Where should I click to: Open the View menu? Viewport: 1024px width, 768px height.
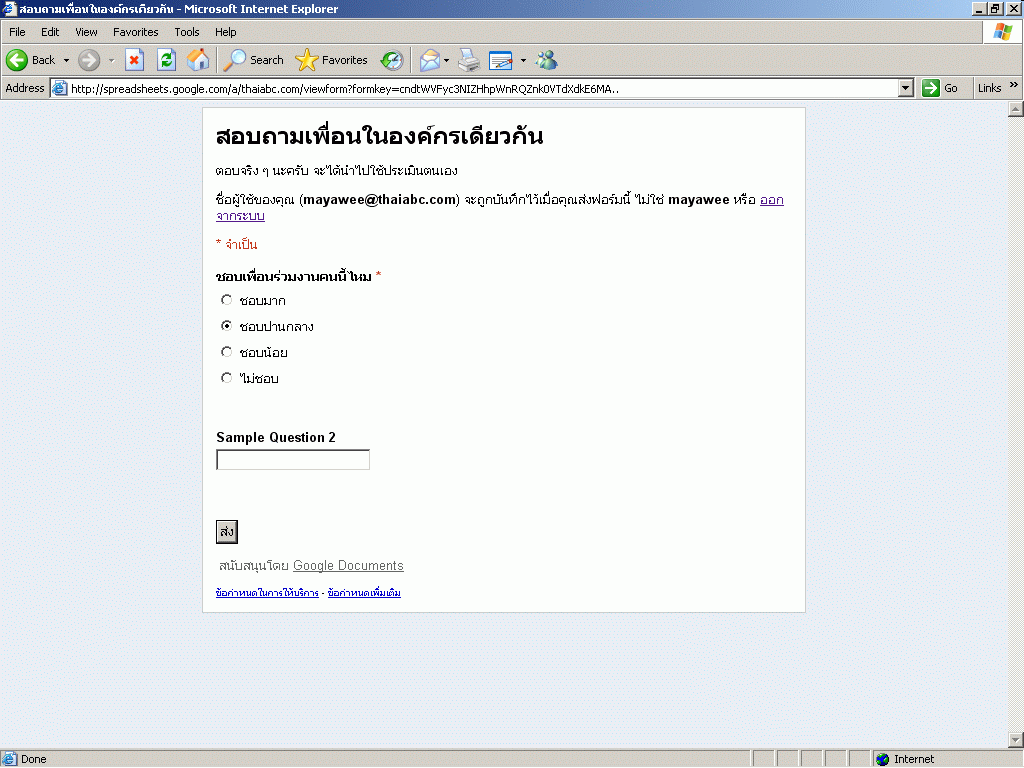click(x=86, y=32)
